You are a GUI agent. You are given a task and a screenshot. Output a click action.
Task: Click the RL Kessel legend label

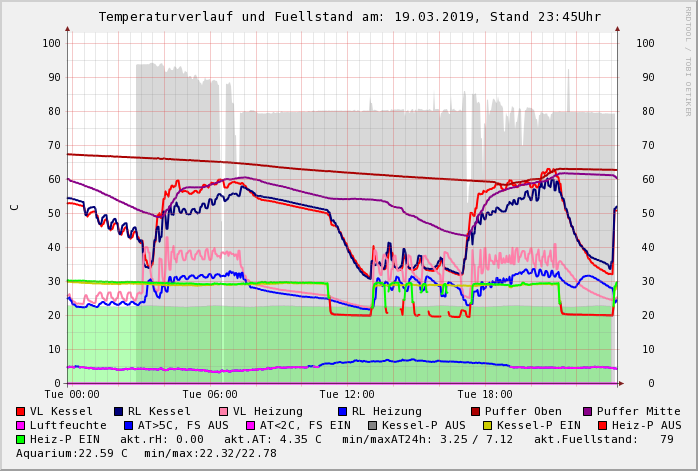click(159, 411)
